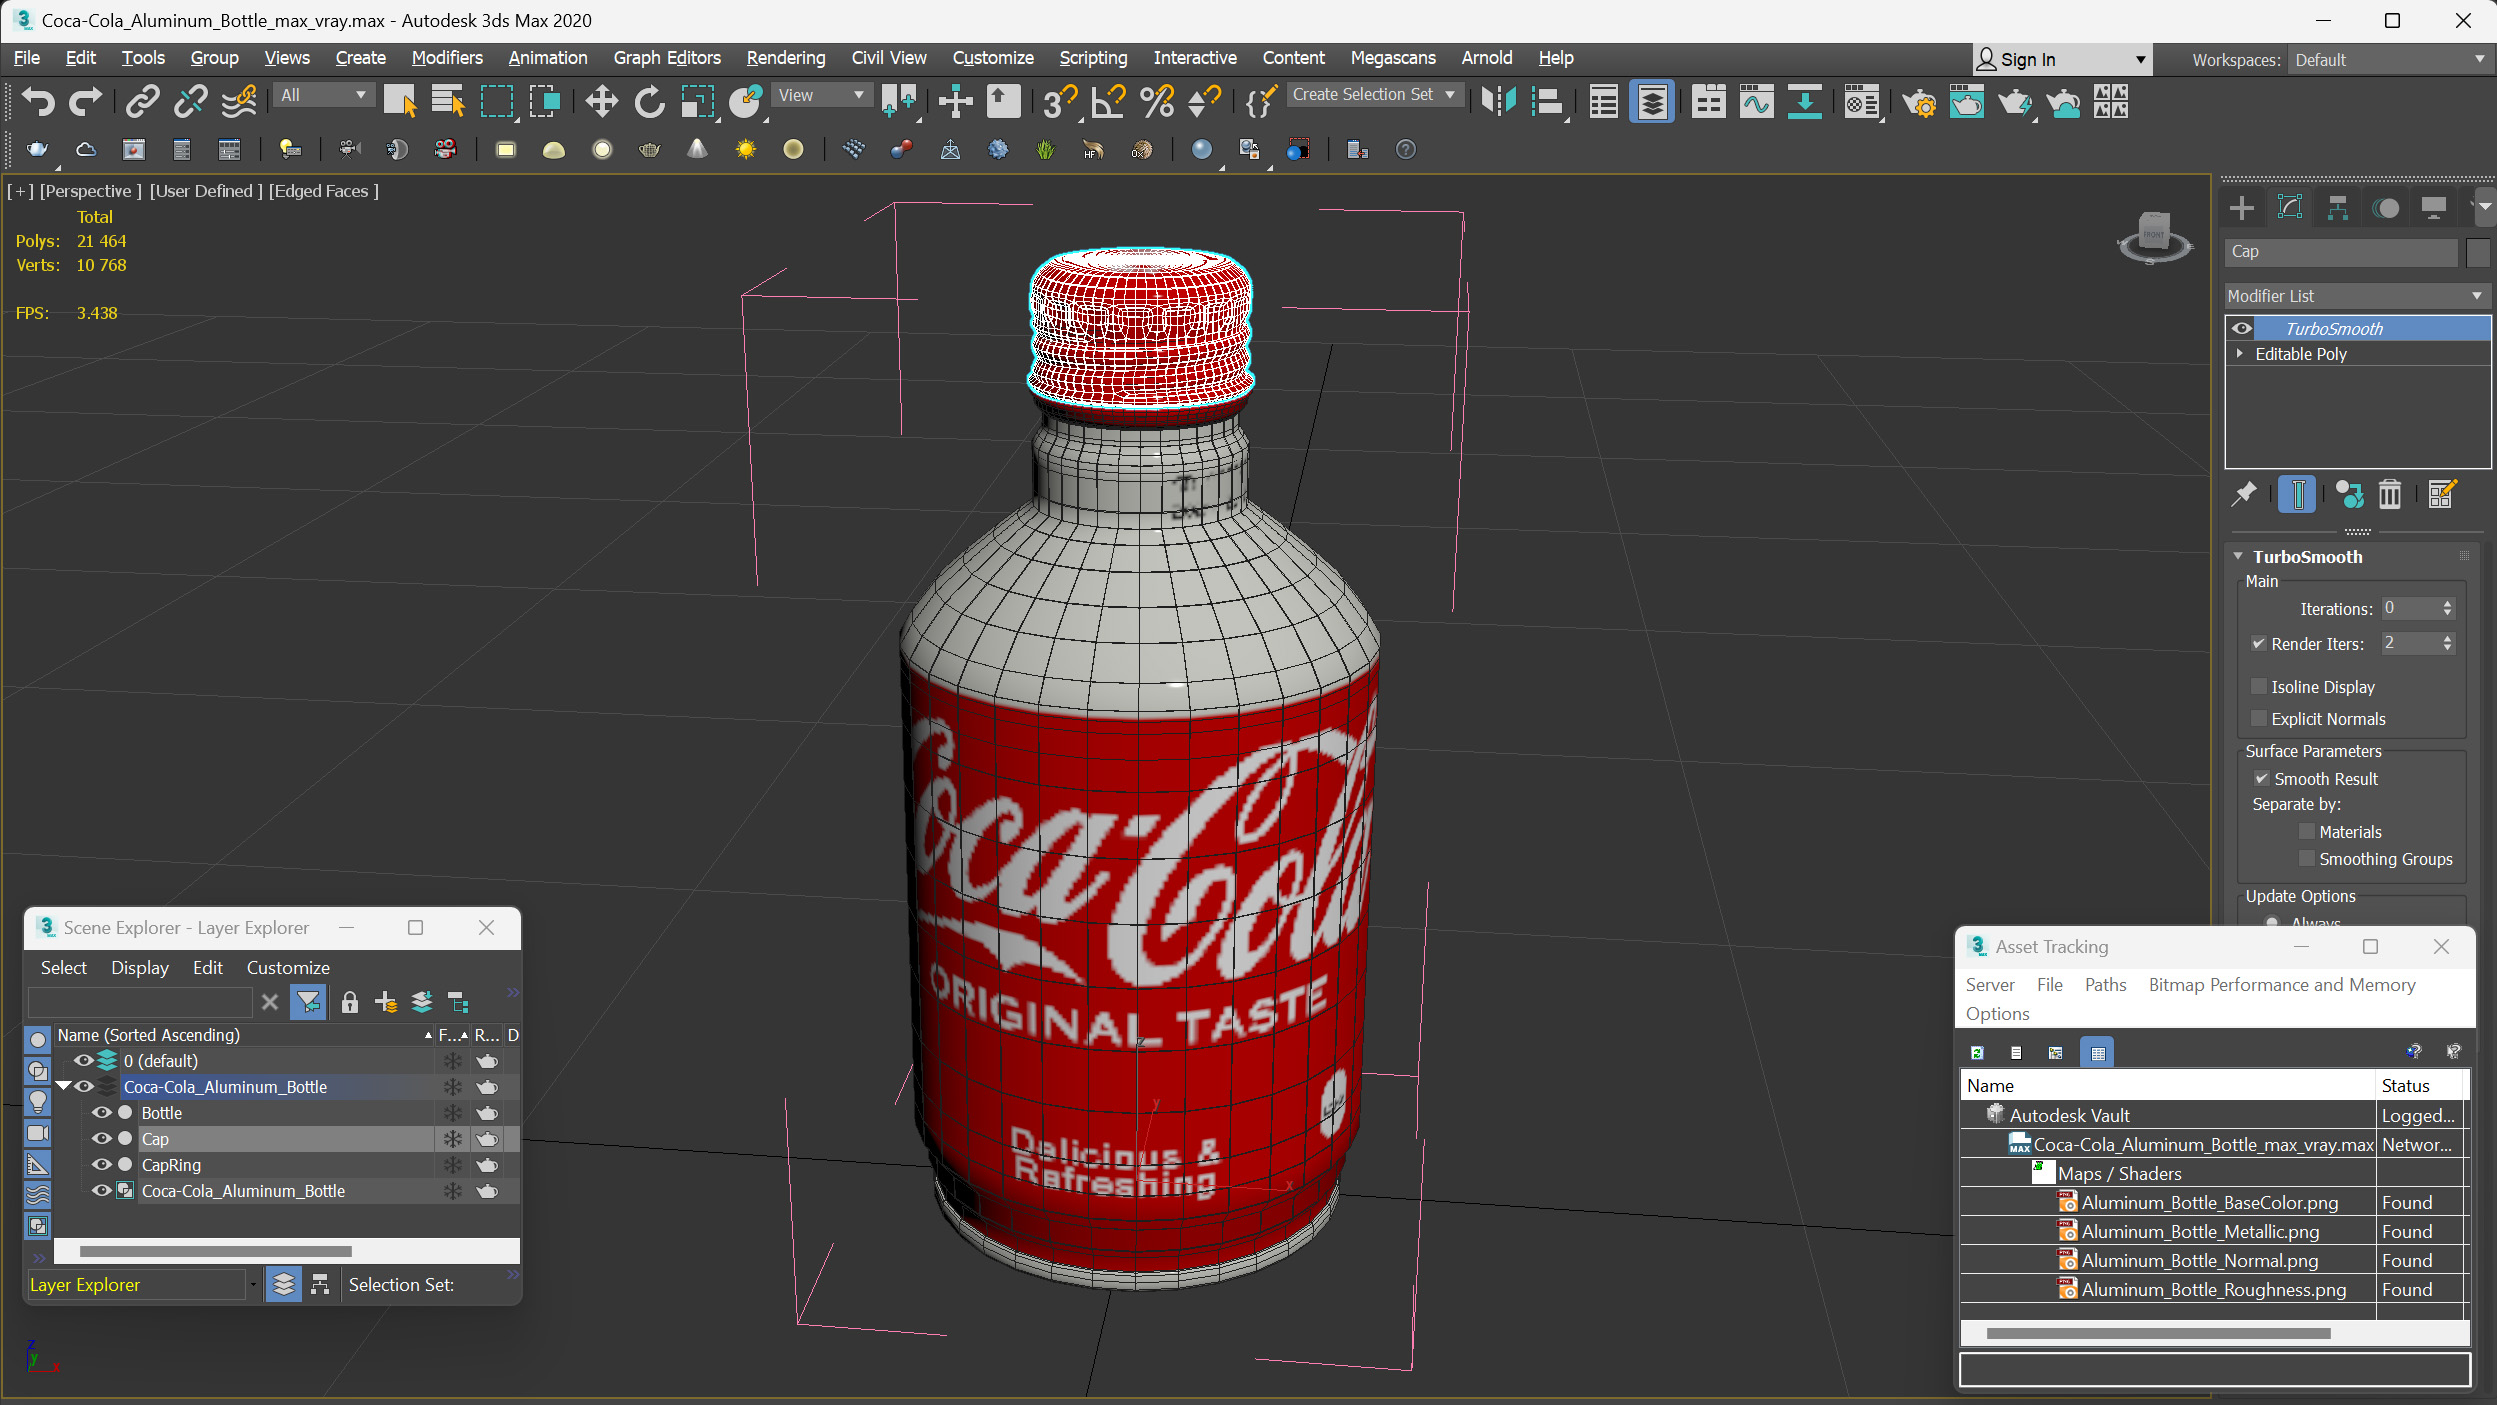Viewport: 2497px width, 1405px height.
Task: Increase the Iterations spinner arrows
Action: point(2447,604)
